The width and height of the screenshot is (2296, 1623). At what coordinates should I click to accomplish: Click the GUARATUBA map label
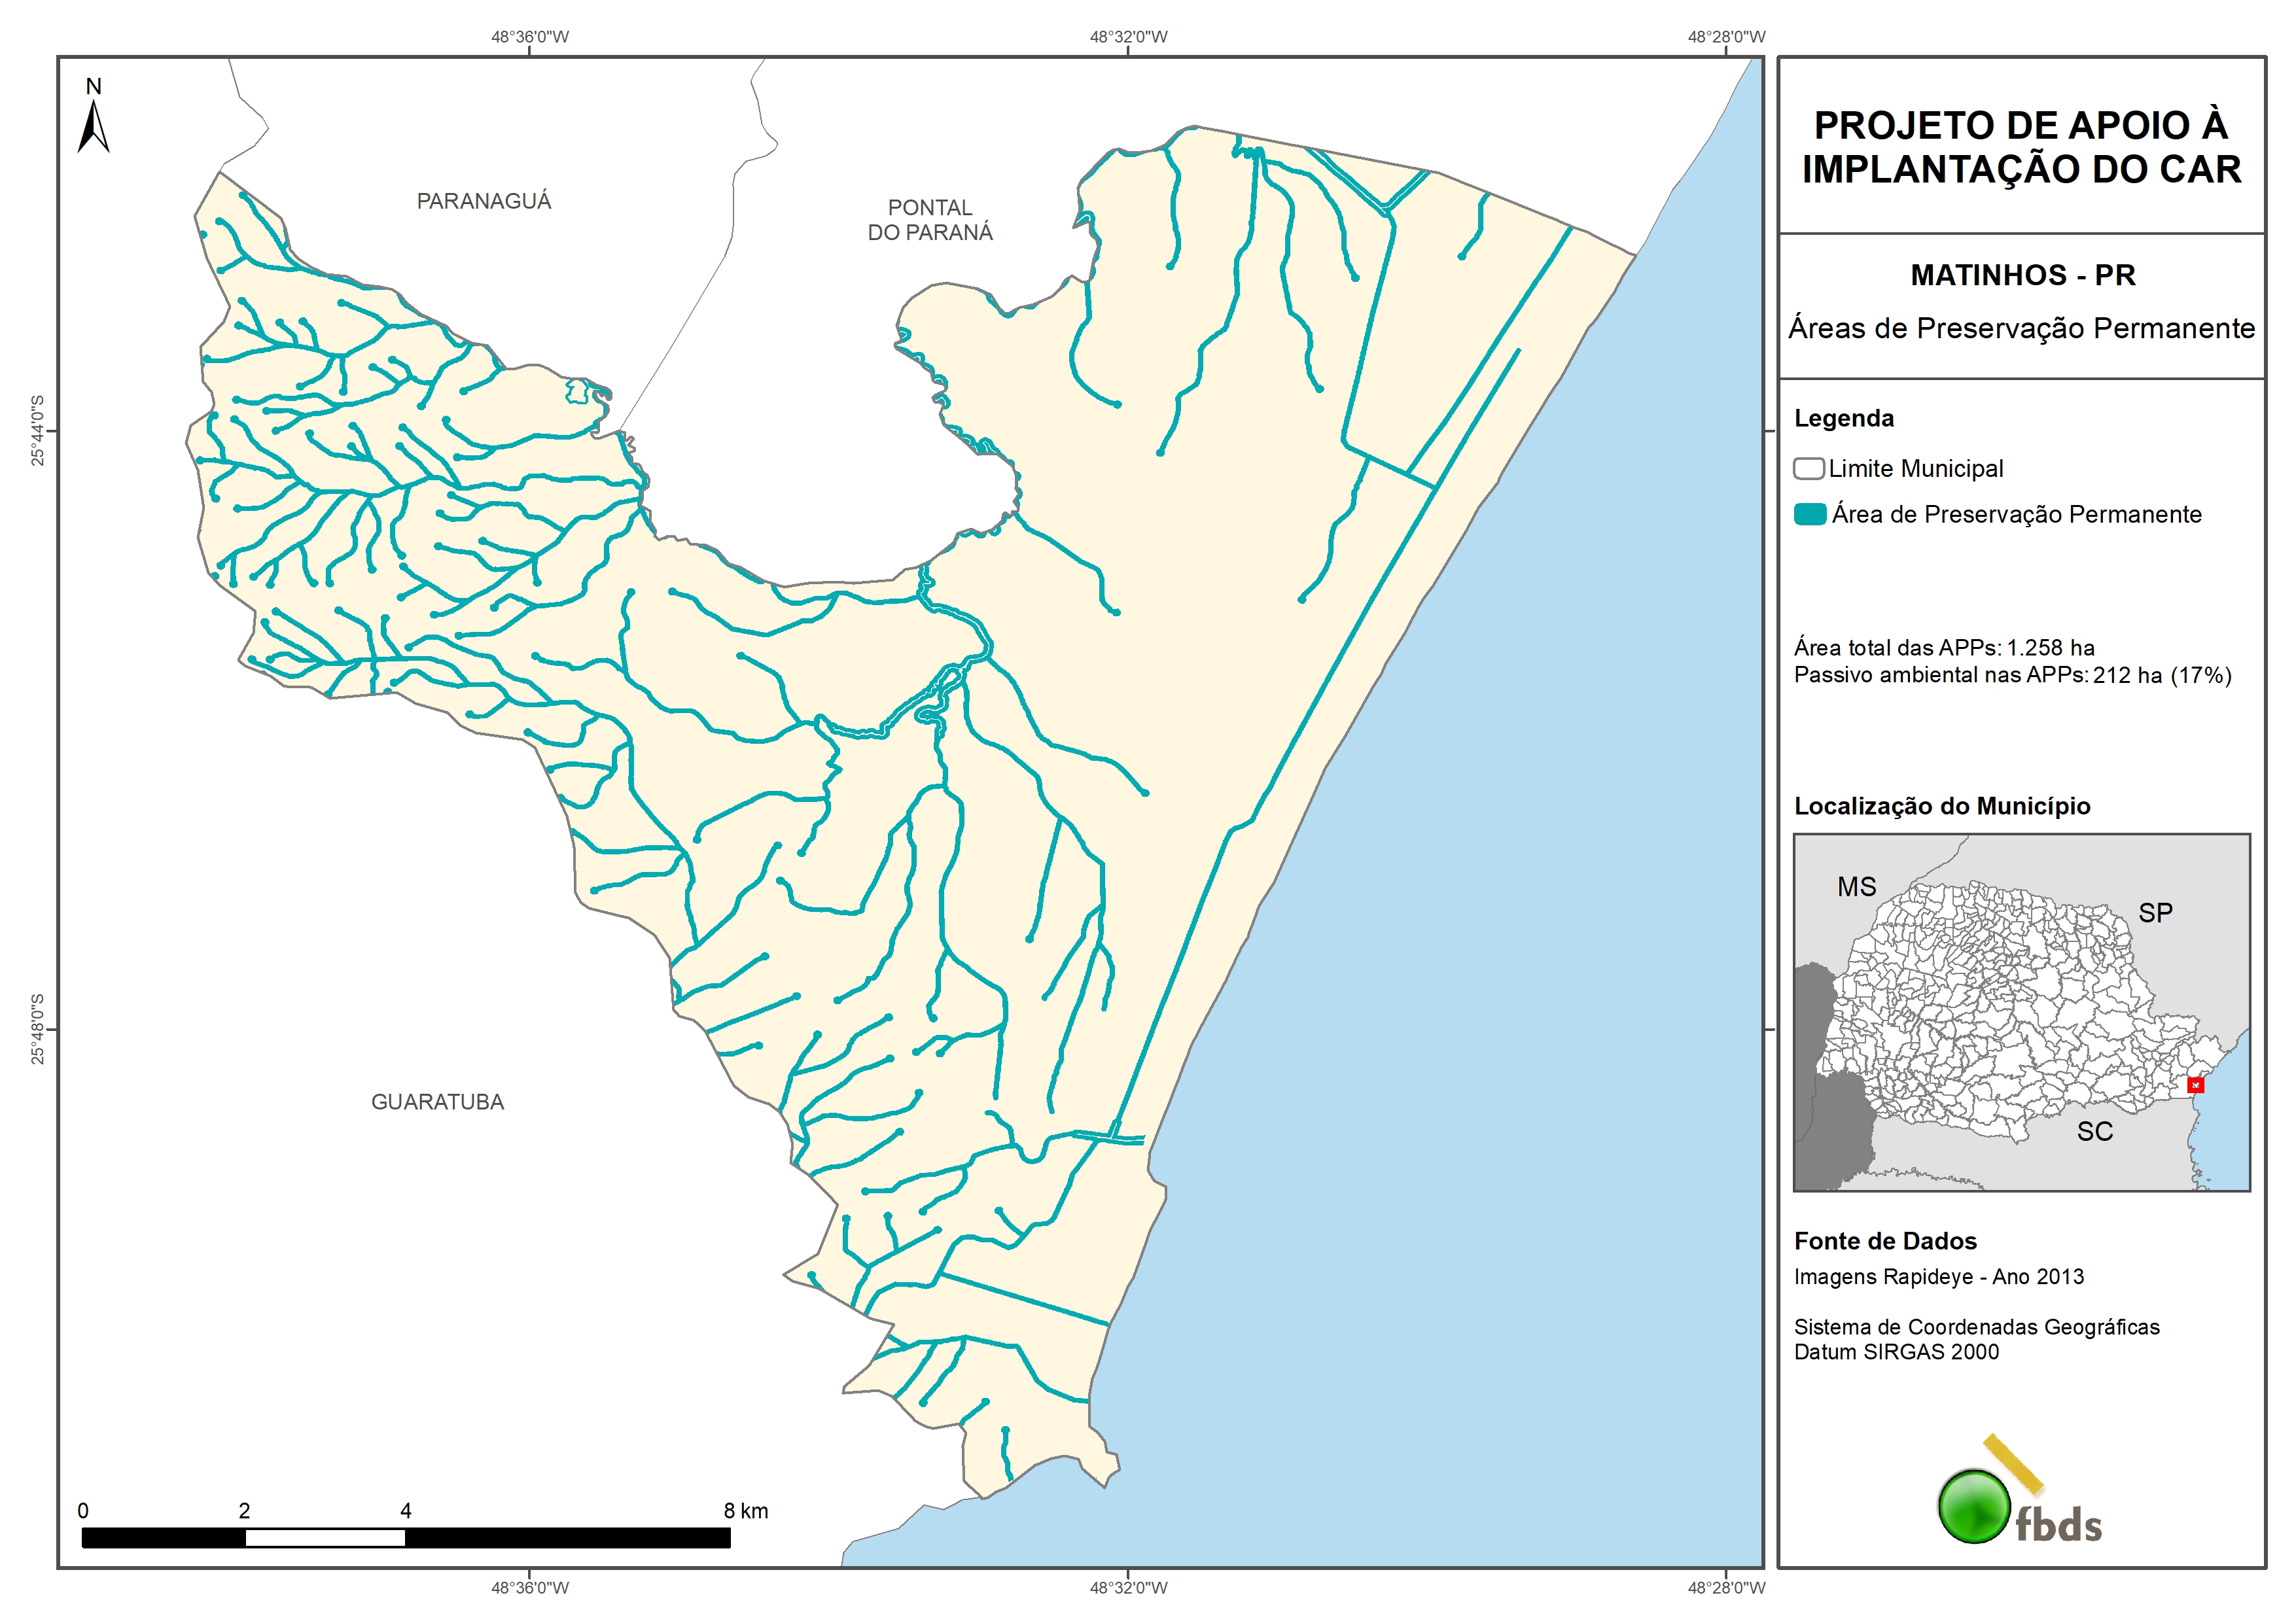click(x=437, y=1102)
